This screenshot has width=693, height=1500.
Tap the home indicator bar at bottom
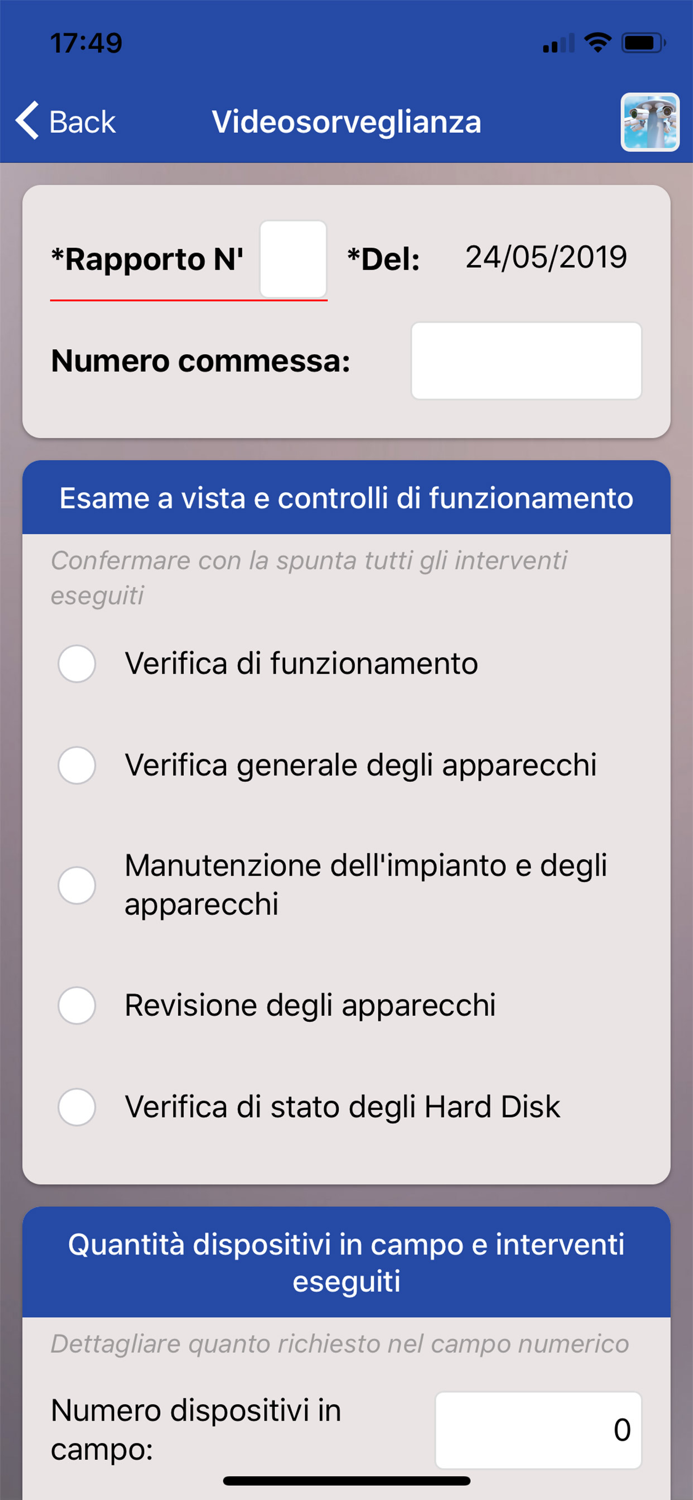346,1481
